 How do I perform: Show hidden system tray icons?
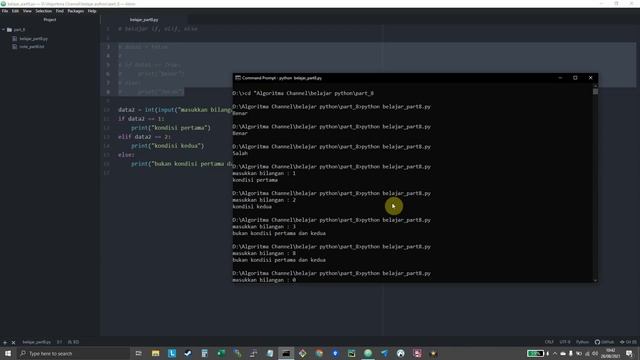555,353
